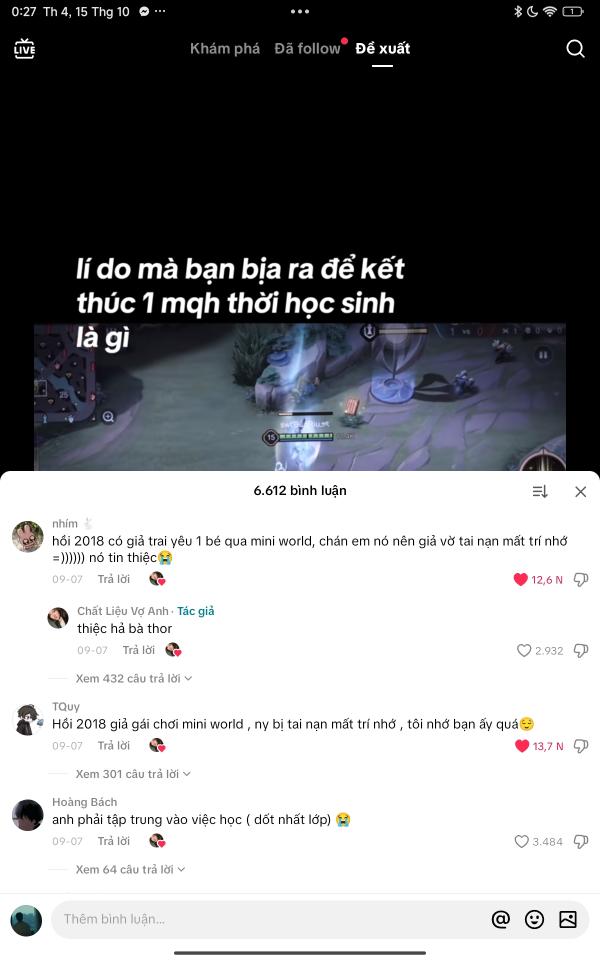
Task: Tap the search magnifier icon
Action: click(x=575, y=48)
